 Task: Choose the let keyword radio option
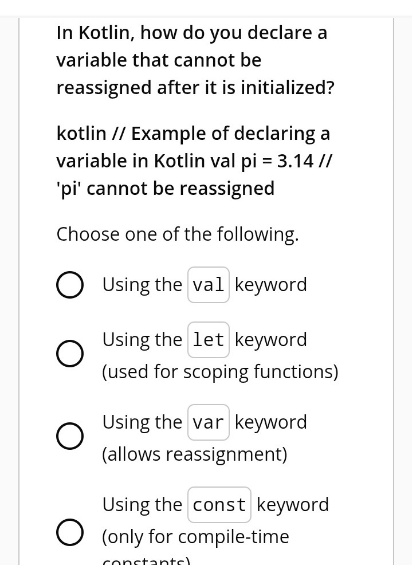point(70,353)
